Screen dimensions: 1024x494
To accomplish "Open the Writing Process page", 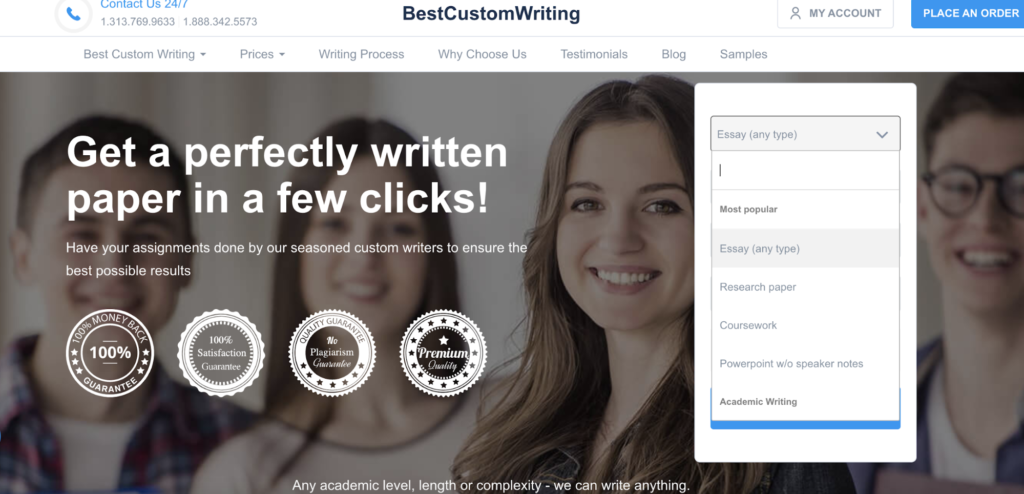I will (x=361, y=54).
